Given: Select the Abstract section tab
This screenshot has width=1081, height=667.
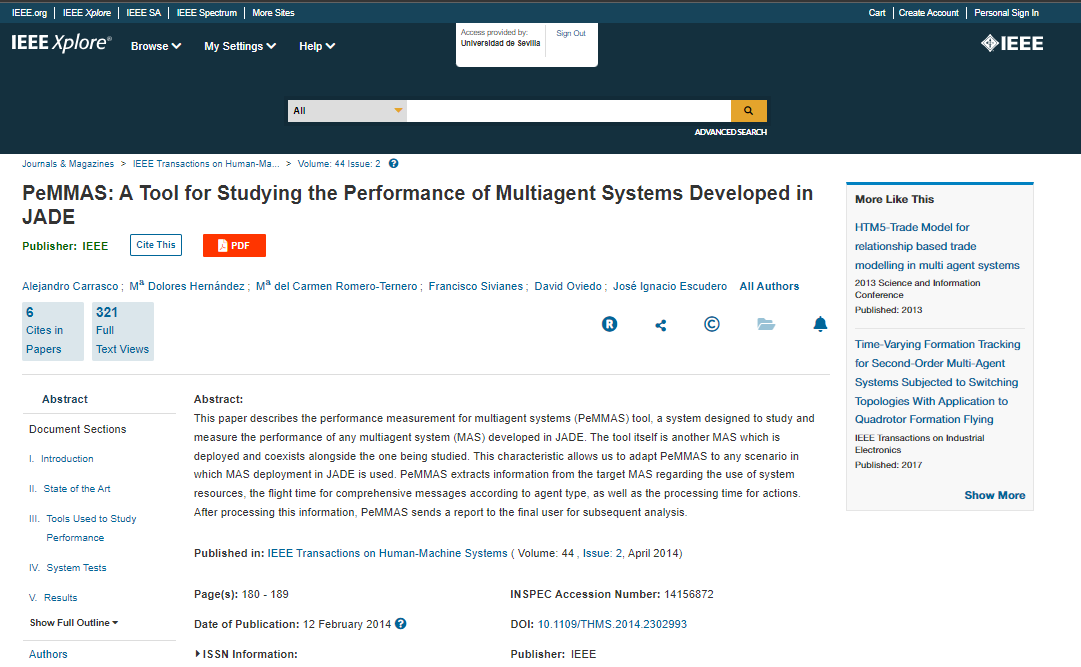Looking at the screenshot, I should click(x=65, y=399).
